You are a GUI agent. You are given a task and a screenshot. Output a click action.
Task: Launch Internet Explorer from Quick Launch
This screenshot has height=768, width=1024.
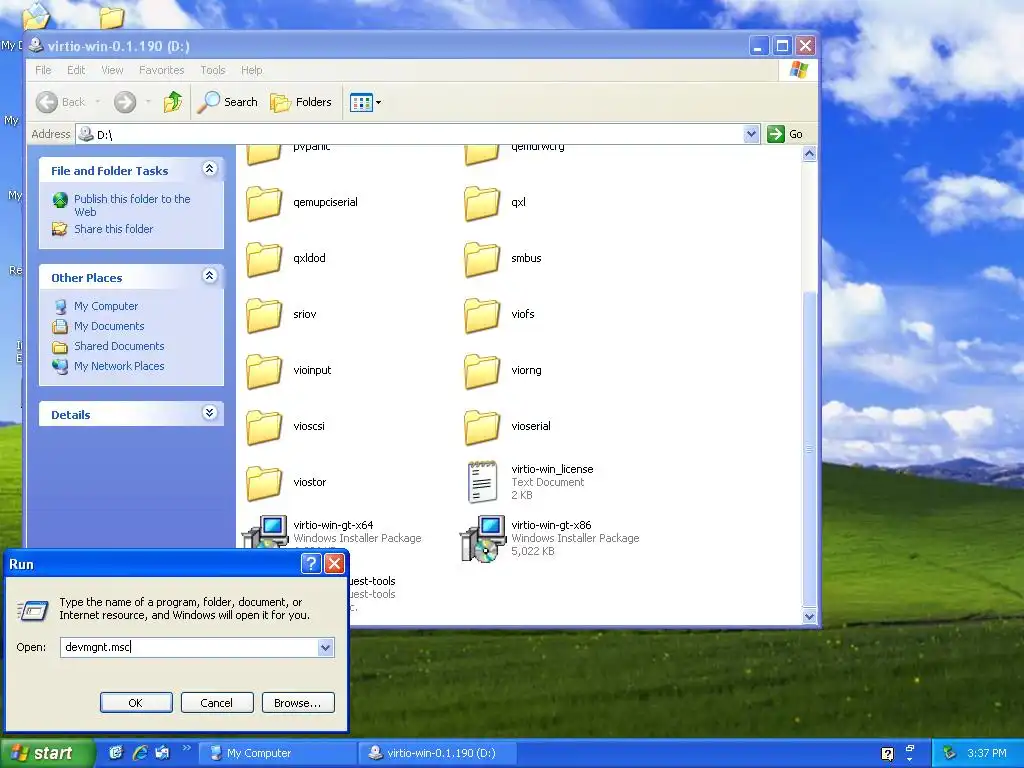point(139,753)
